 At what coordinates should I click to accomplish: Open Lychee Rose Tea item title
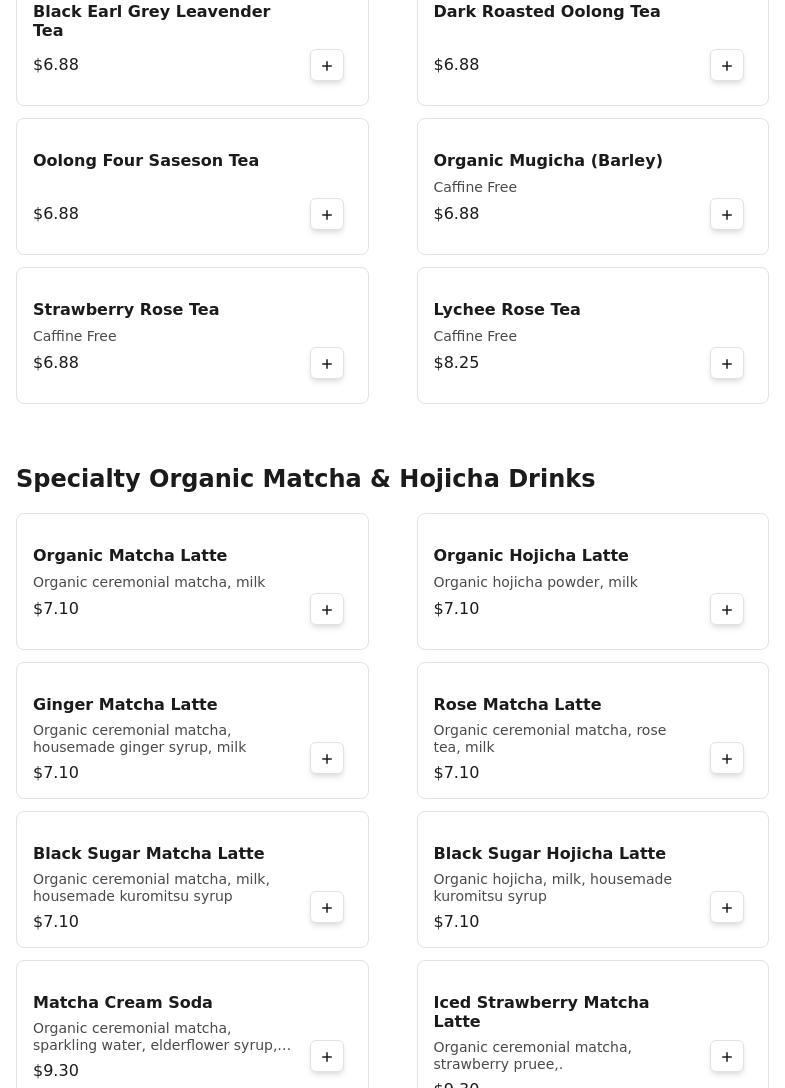pyautogui.click(x=507, y=310)
